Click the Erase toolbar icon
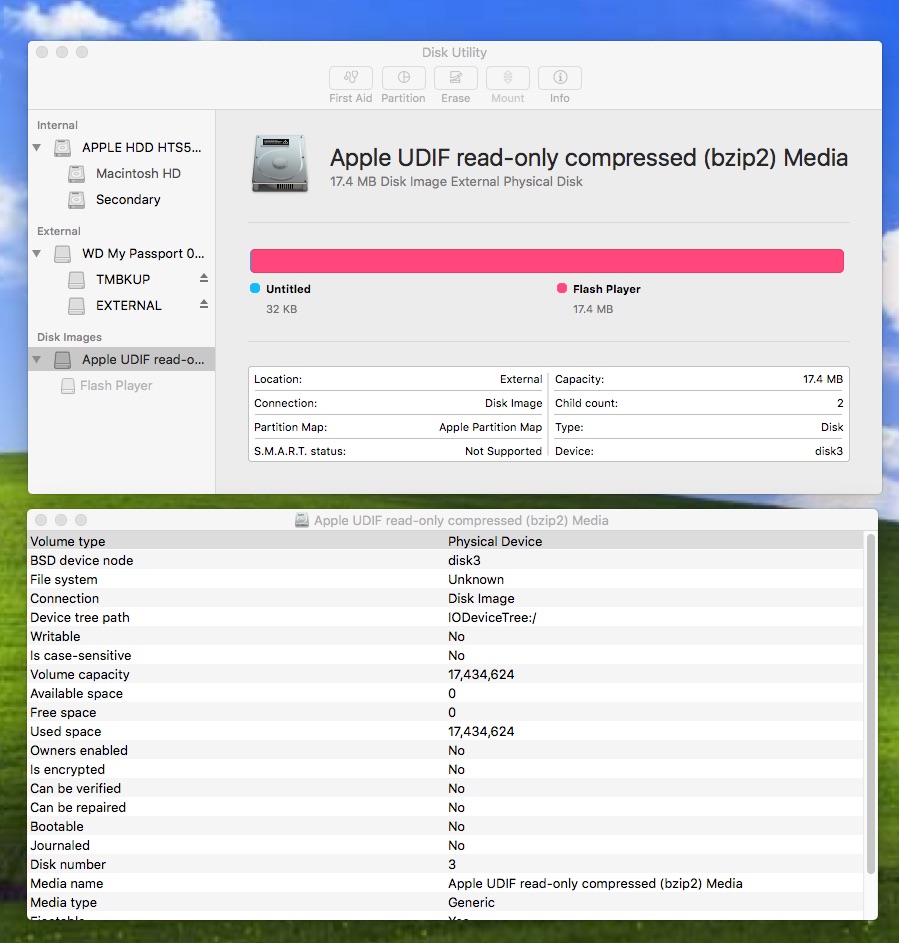 coord(456,78)
